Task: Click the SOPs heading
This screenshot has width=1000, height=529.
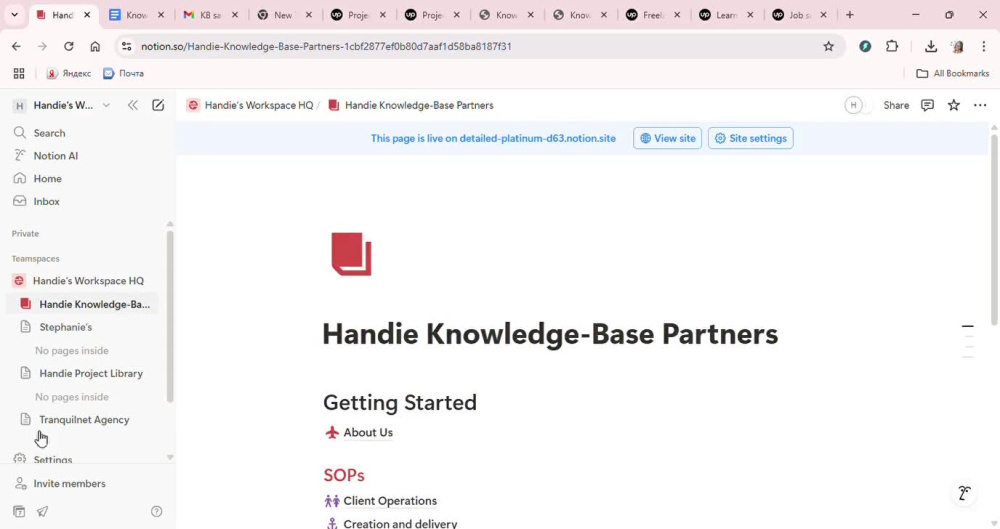Action: click(x=344, y=475)
